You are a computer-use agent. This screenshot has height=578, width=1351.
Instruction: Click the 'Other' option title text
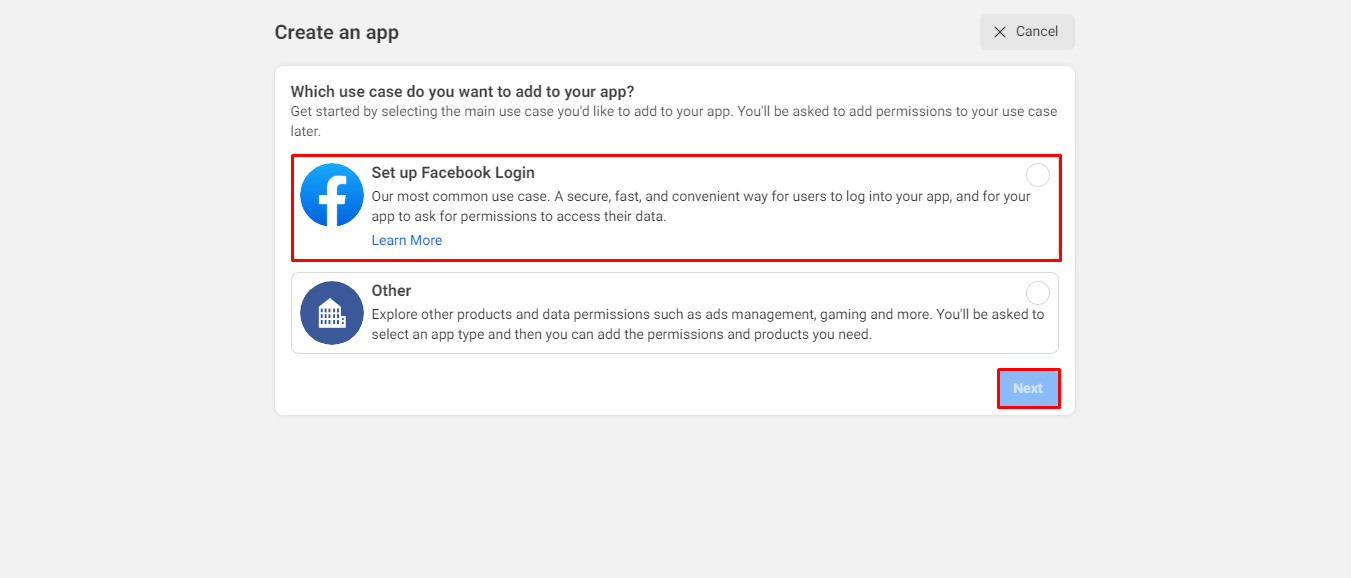pos(391,291)
